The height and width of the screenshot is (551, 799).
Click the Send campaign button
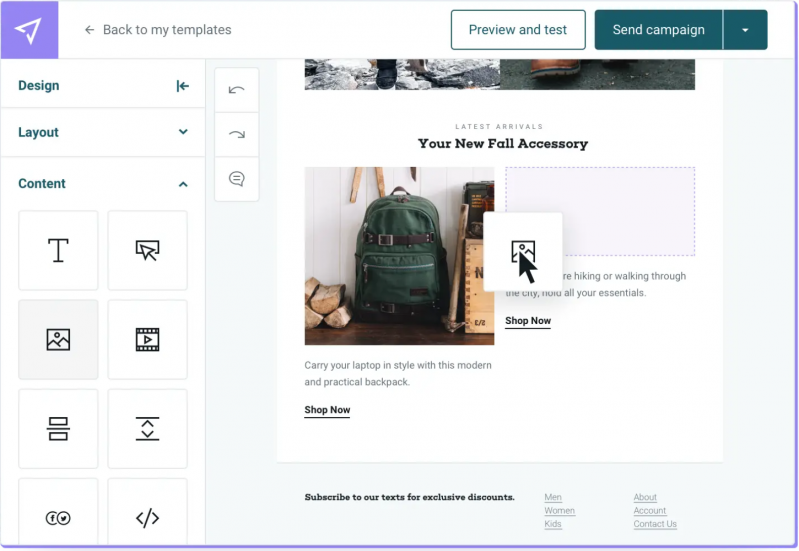pyautogui.click(x=658, y=30)
